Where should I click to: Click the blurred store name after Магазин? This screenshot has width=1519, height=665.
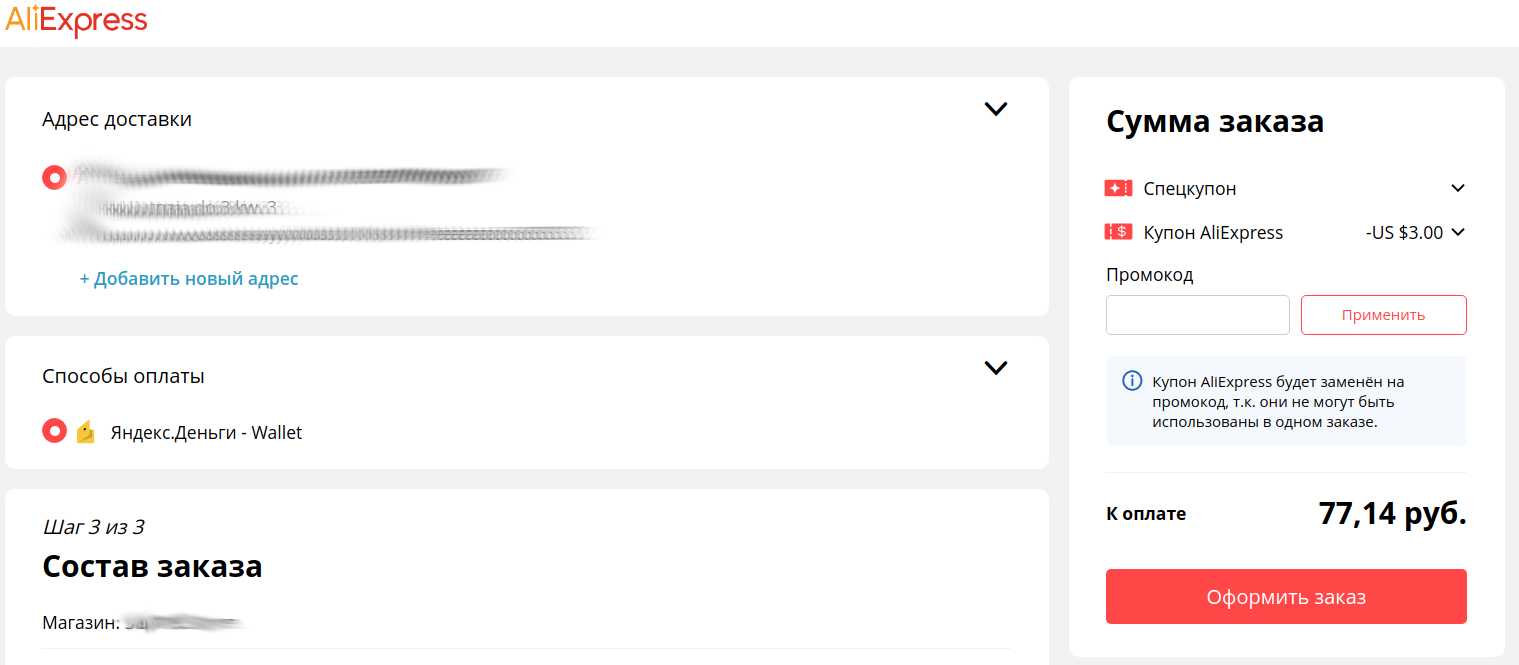pyautogui.click(x=184, y=623)
